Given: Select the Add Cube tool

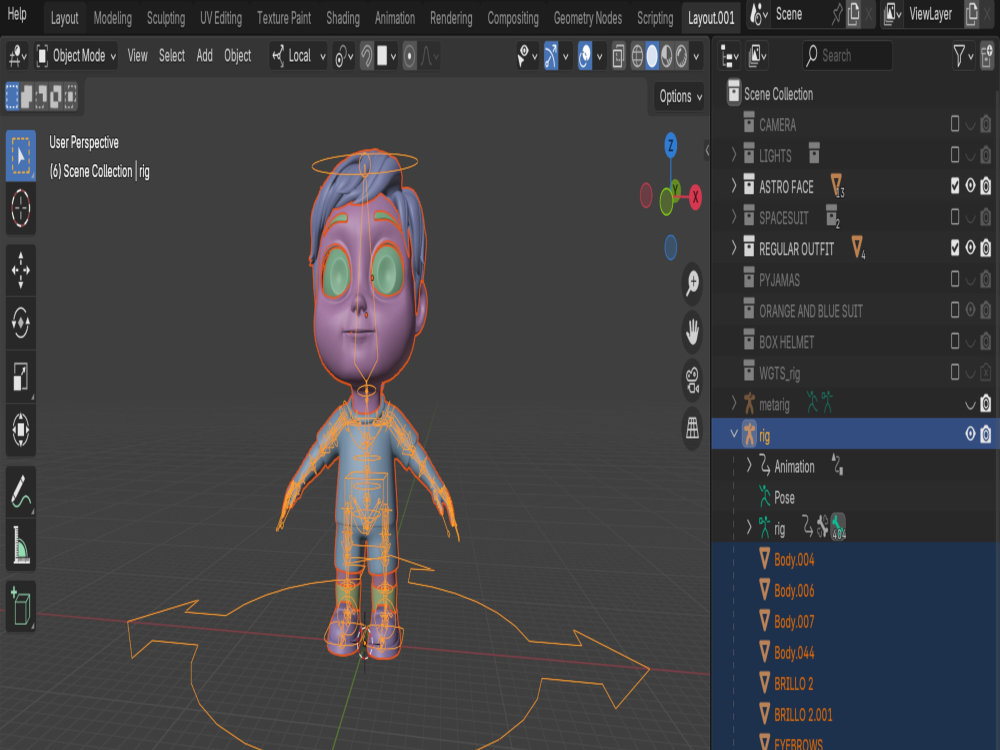Looking at the screenshot, I should (x=20, y=606).
